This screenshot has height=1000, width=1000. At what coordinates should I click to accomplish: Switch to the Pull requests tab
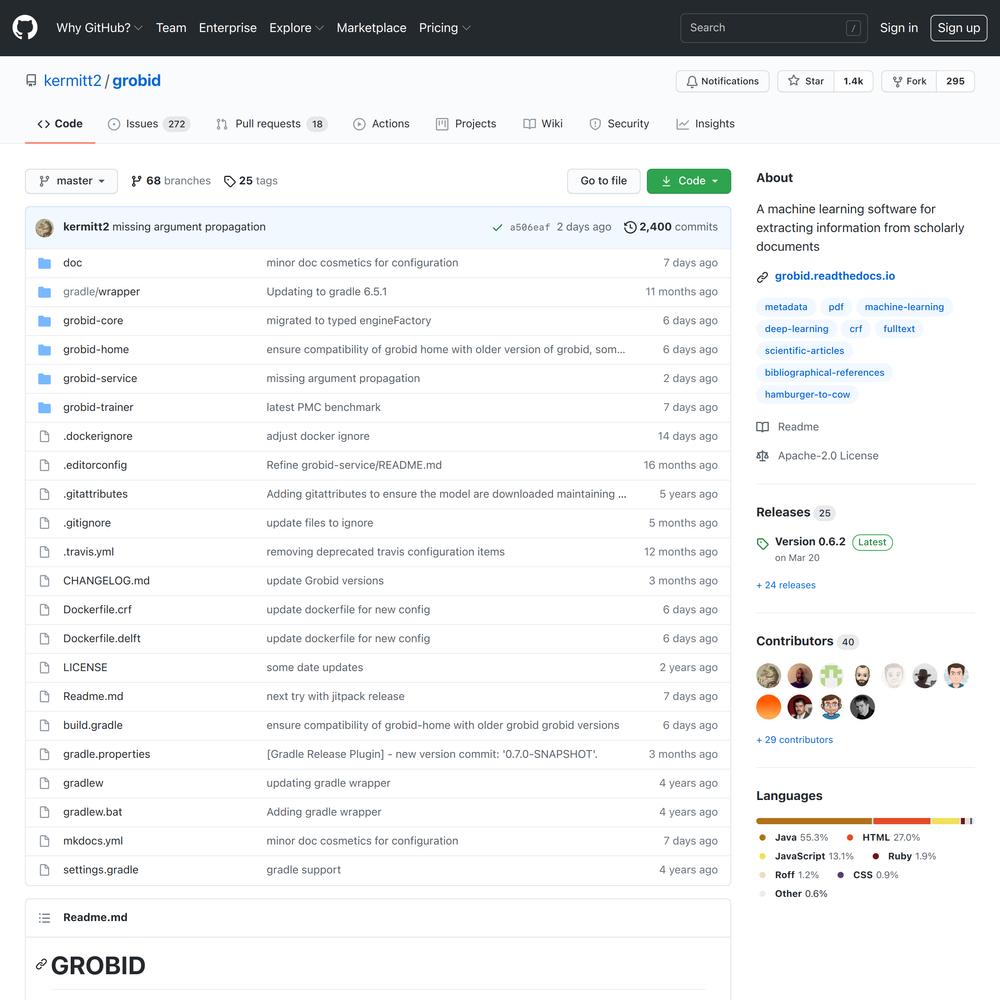pos(271,124)
